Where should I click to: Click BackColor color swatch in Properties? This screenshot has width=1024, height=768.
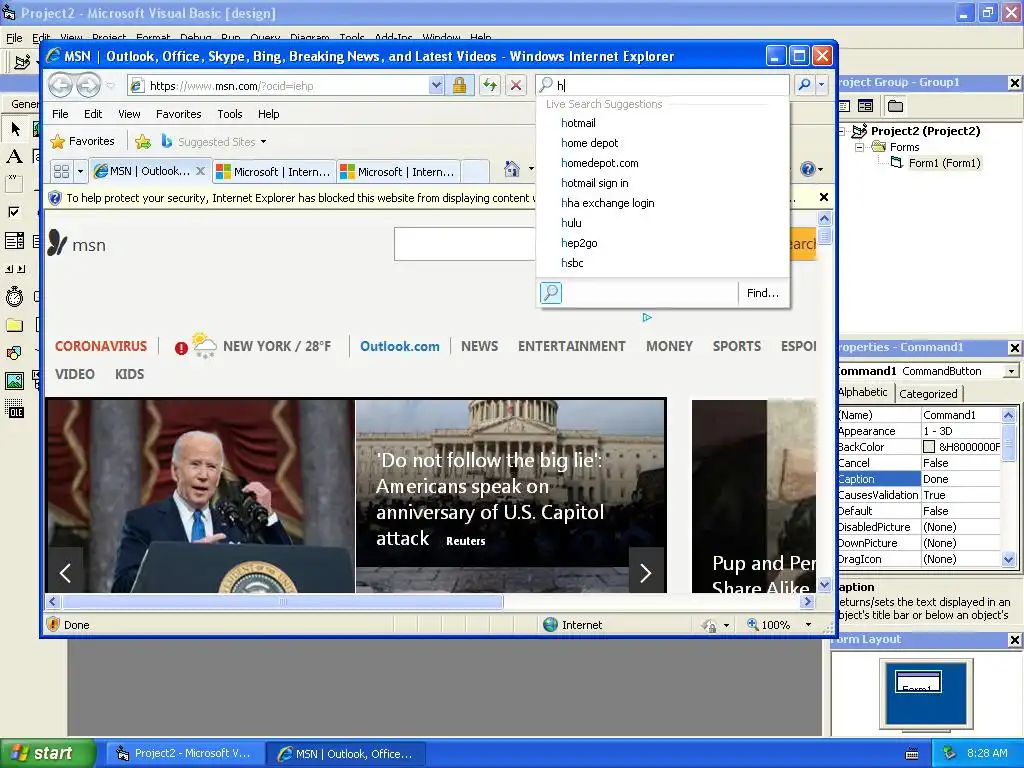click(x=929, y=447)
